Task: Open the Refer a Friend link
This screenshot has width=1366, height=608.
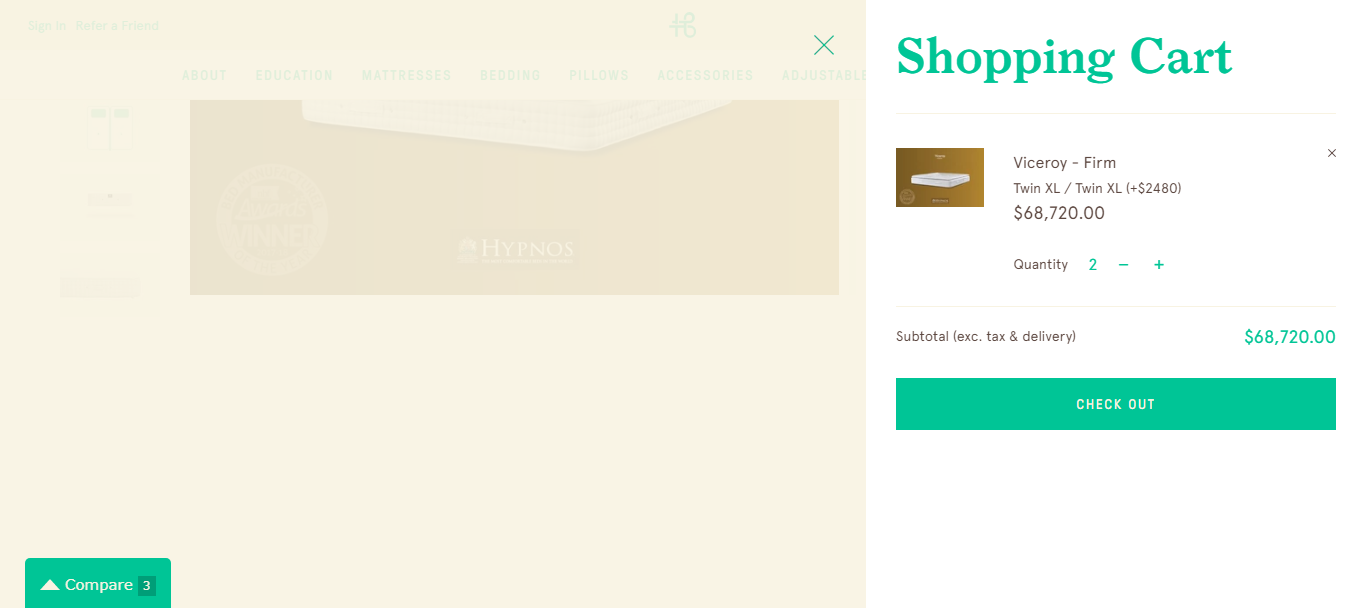Action: pyautogui.click(x=117, y=26)
